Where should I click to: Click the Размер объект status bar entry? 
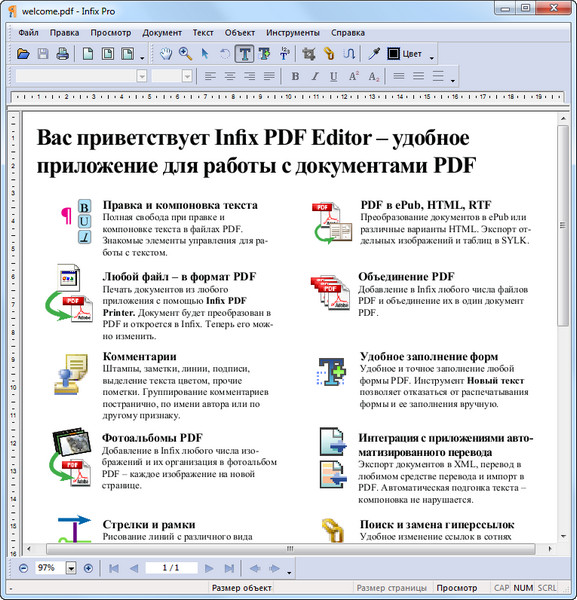tap(241, 588)
